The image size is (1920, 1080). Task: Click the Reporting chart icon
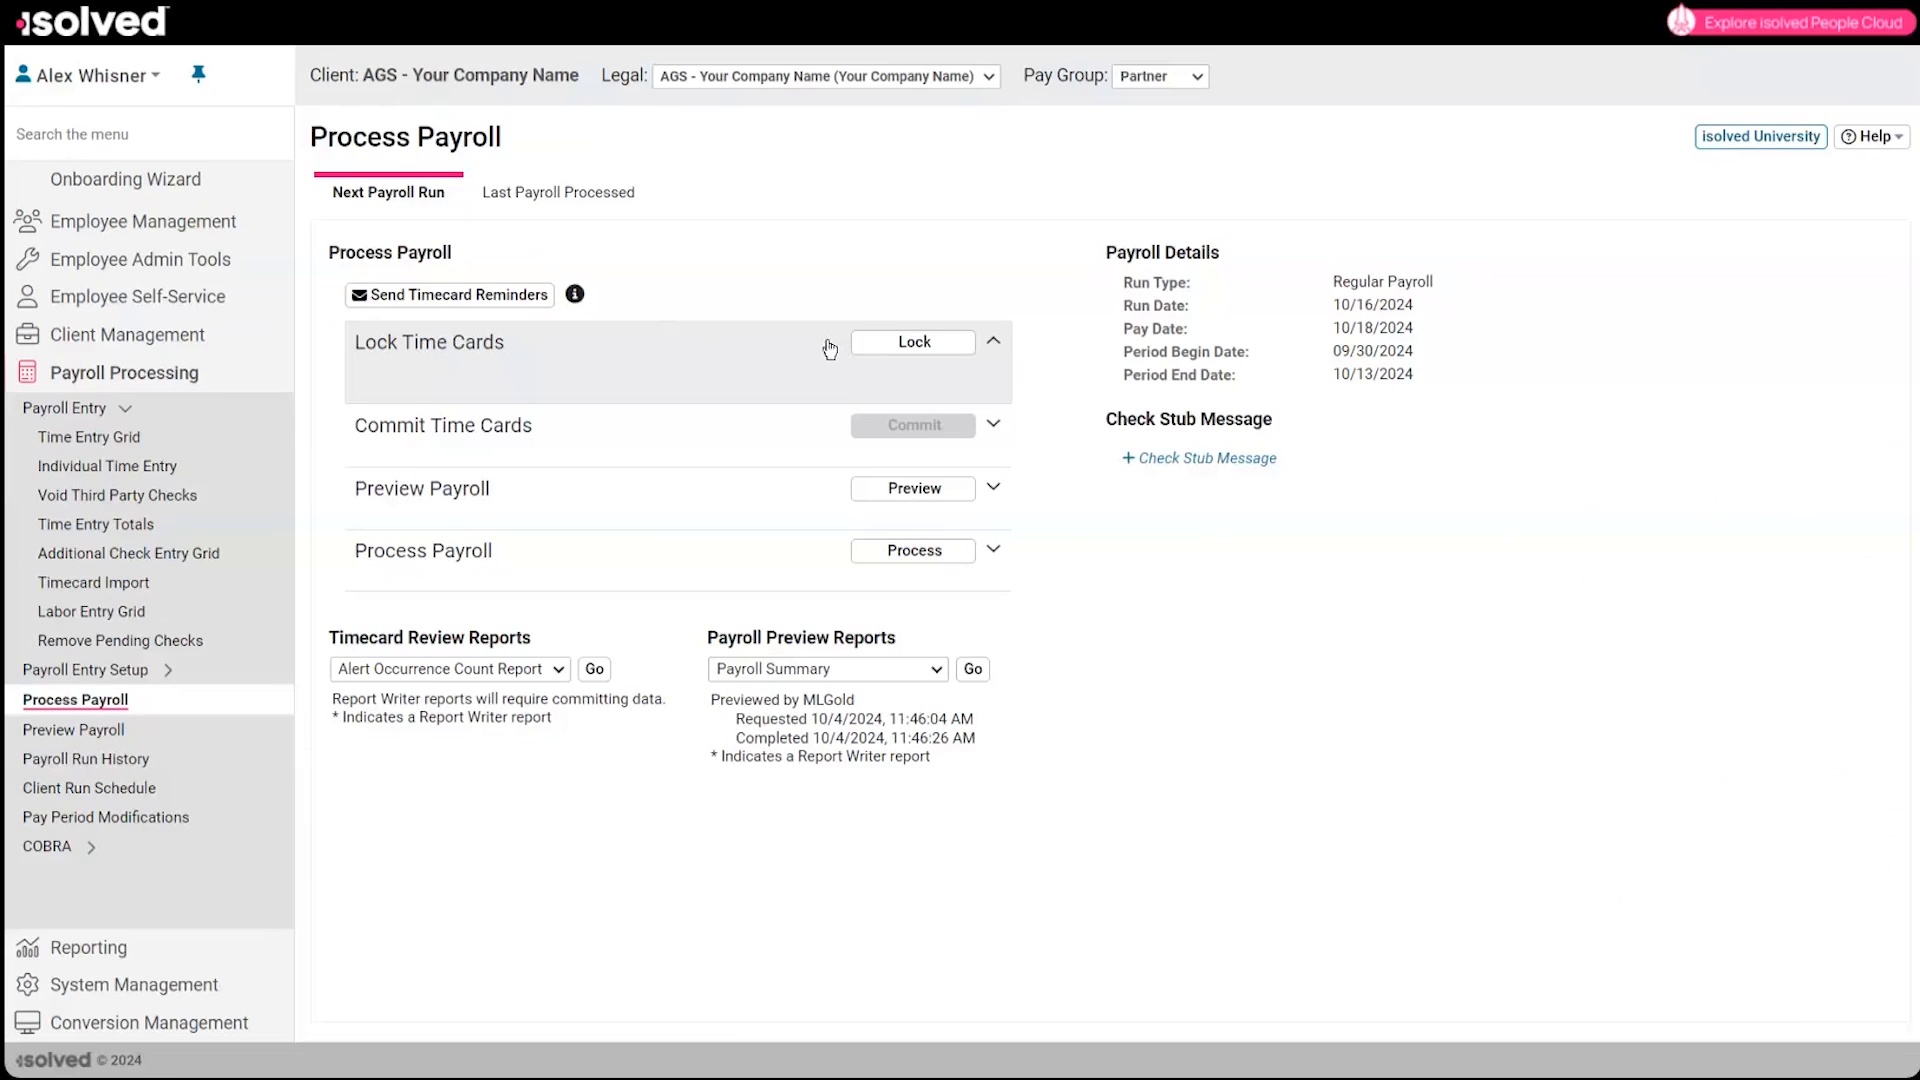tap(28, 947)
